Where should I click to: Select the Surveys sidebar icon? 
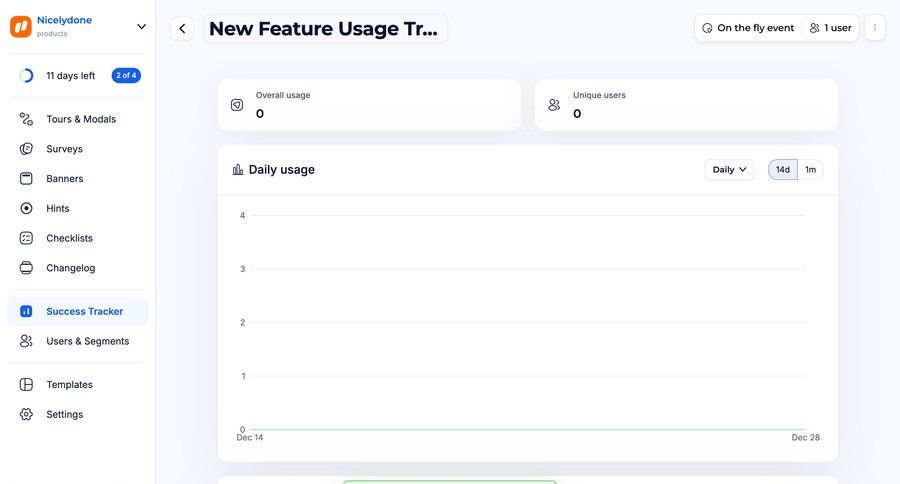26,149
